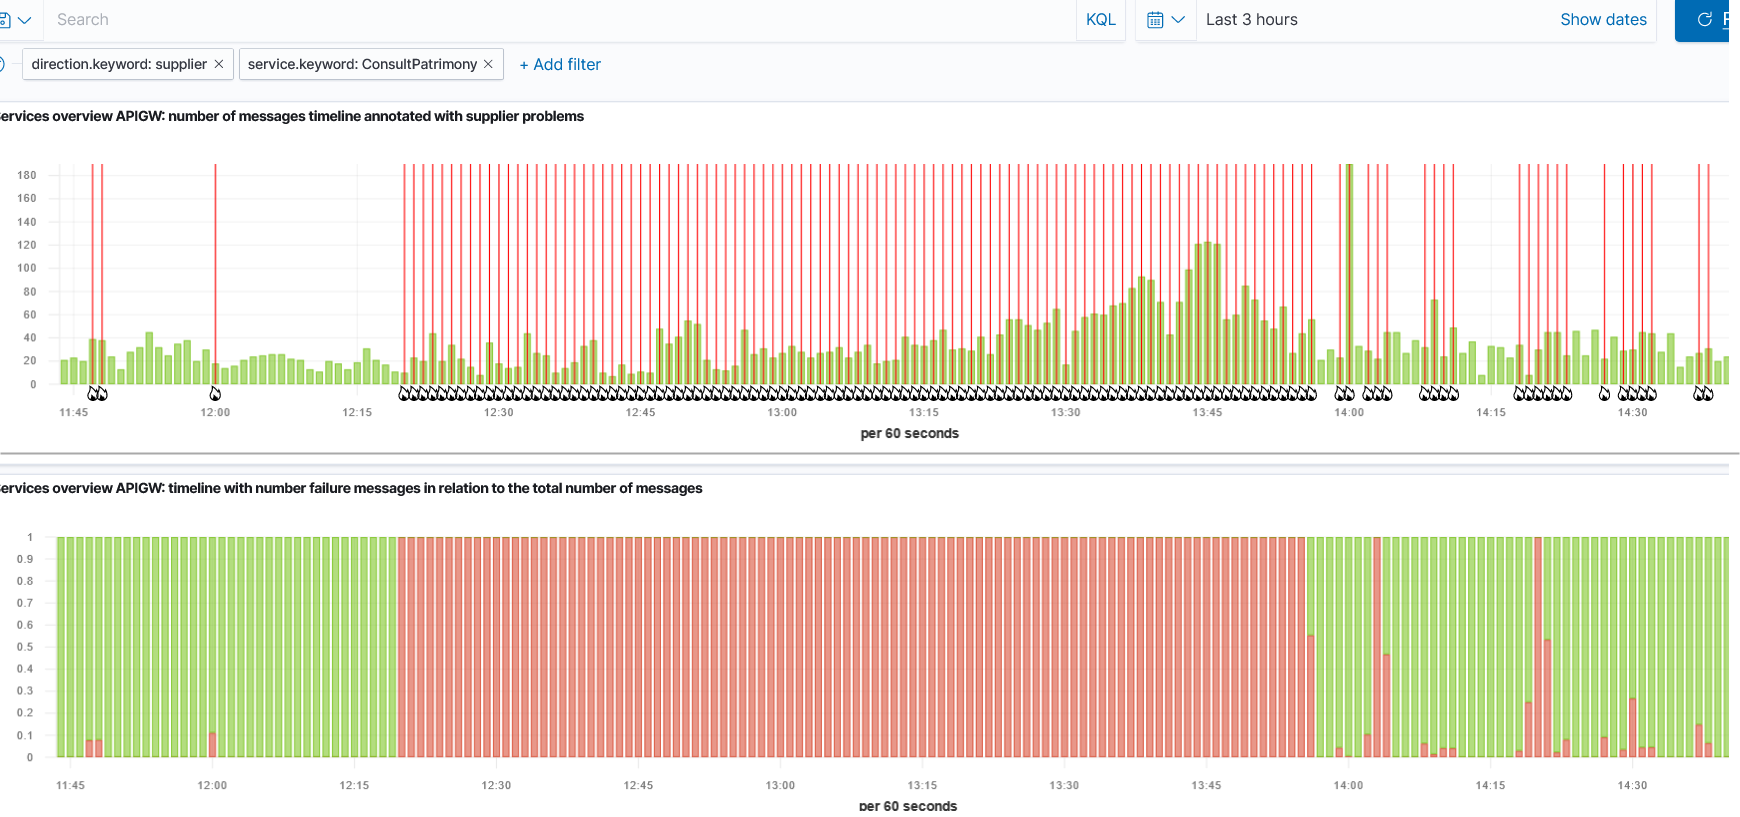The width and height of the screenshot is (1740, 817).
Task: Open the Last 3 hours time range
Action: point(1251,20)
